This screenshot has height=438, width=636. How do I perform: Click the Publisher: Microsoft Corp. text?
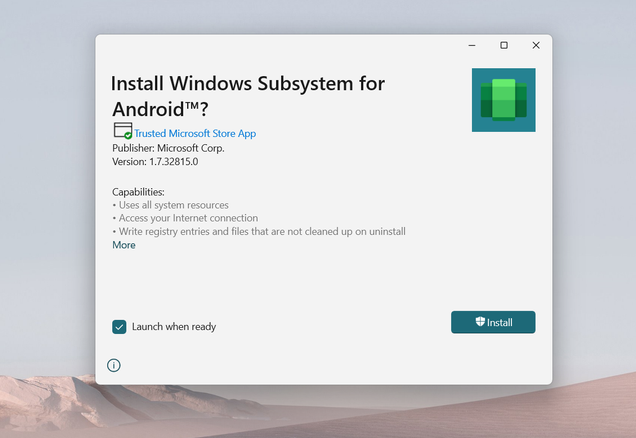coord(168,148)
